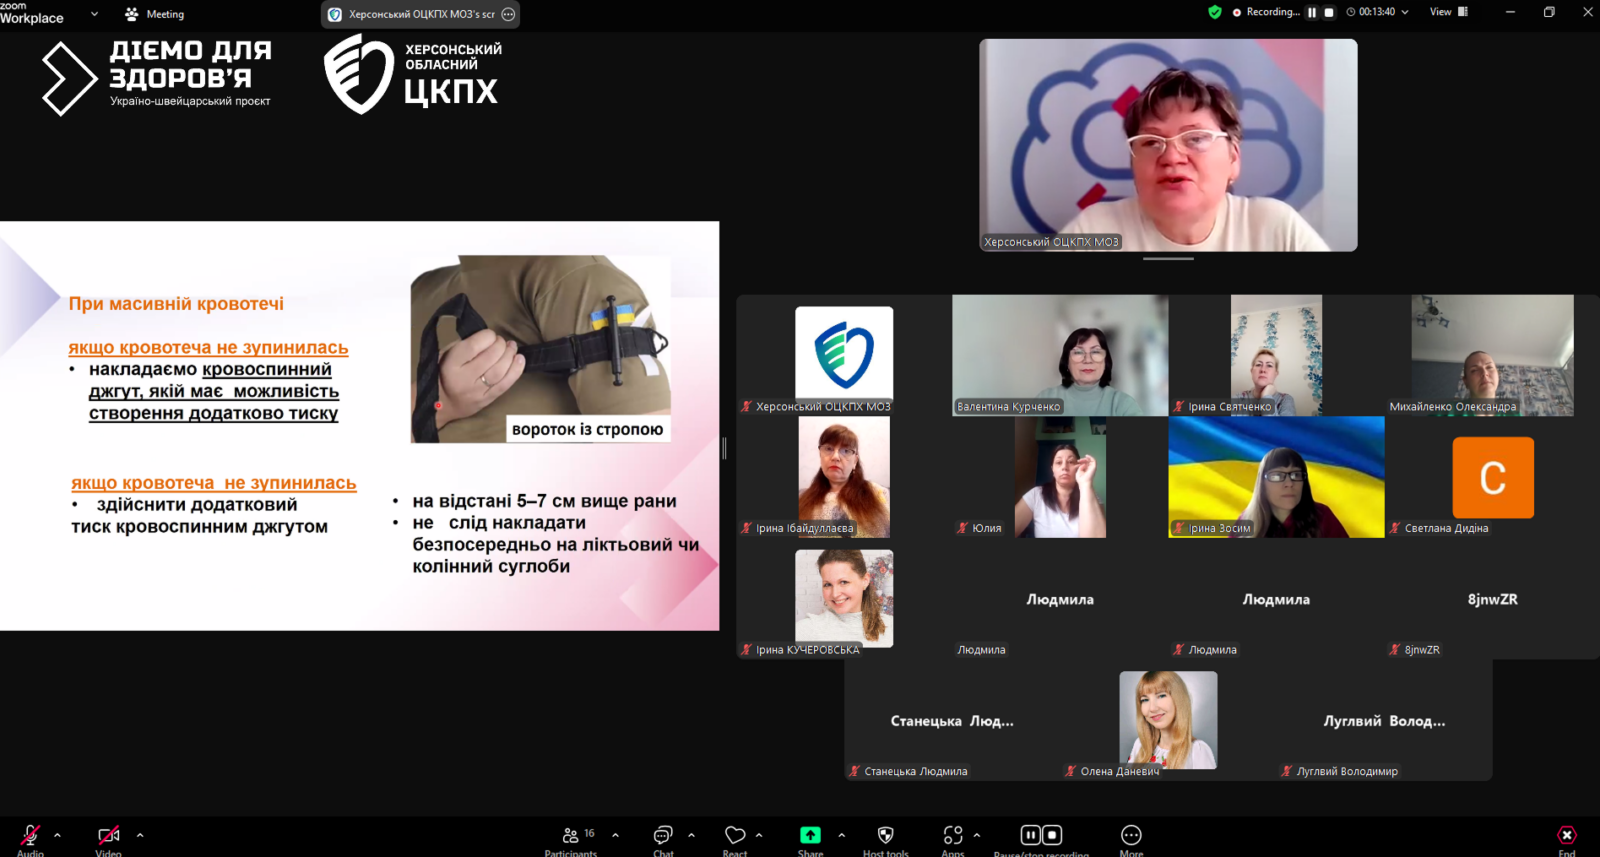
Task: Click the End meeting button
Action: (1566, 836)
